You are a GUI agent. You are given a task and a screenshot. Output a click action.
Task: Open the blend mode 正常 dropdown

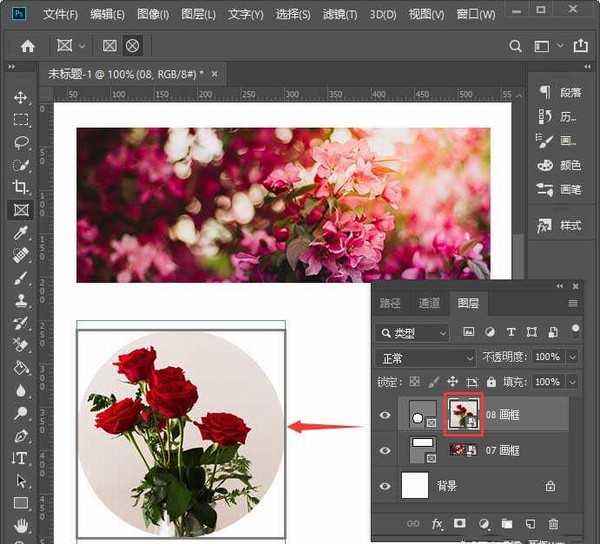pos(426,357)
